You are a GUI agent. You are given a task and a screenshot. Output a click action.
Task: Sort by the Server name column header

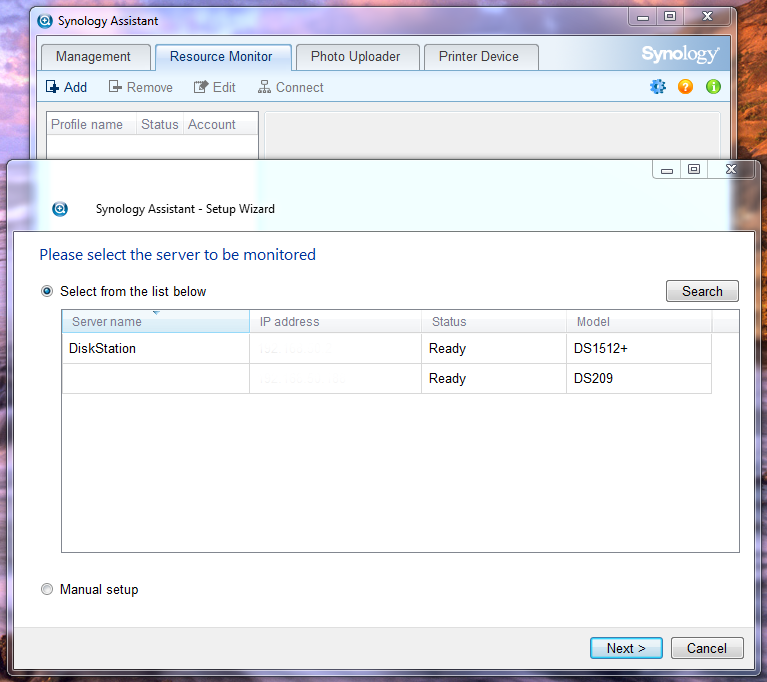pyautogui.click(x=156, y=321)
